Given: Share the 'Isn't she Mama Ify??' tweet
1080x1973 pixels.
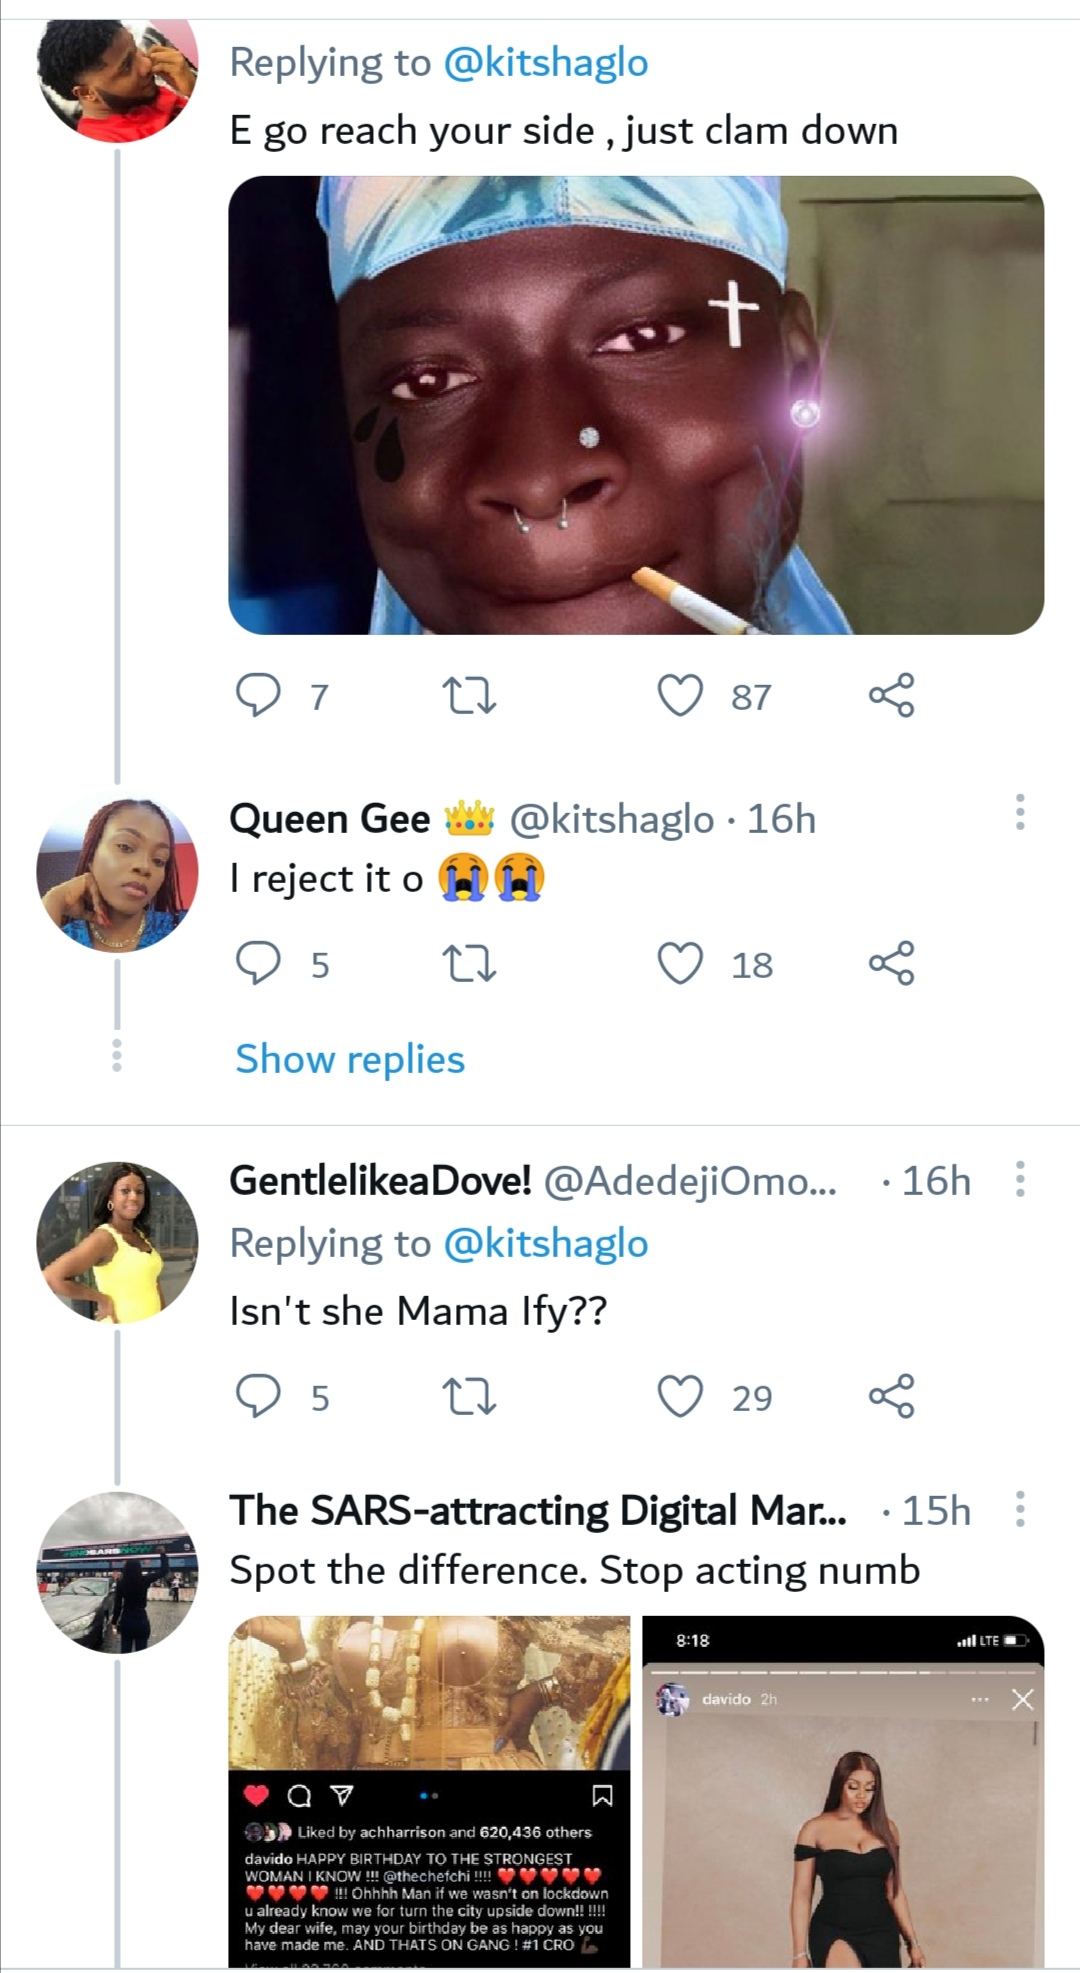Looking at the screenshot, I should [891, 1396].
